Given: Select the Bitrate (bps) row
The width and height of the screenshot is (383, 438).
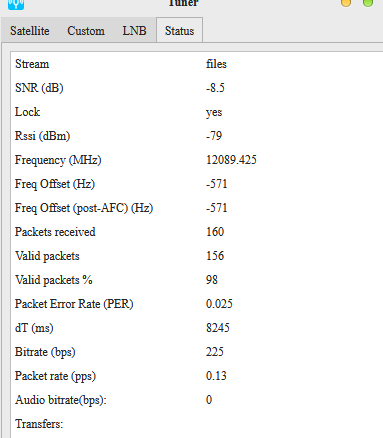Looking at the screenshot, I should (x=197, y=352).
